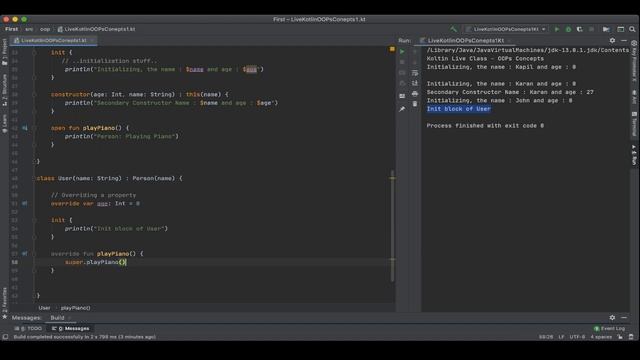Click the build project hammer icon
640x360 pixels.
point(453,29)
